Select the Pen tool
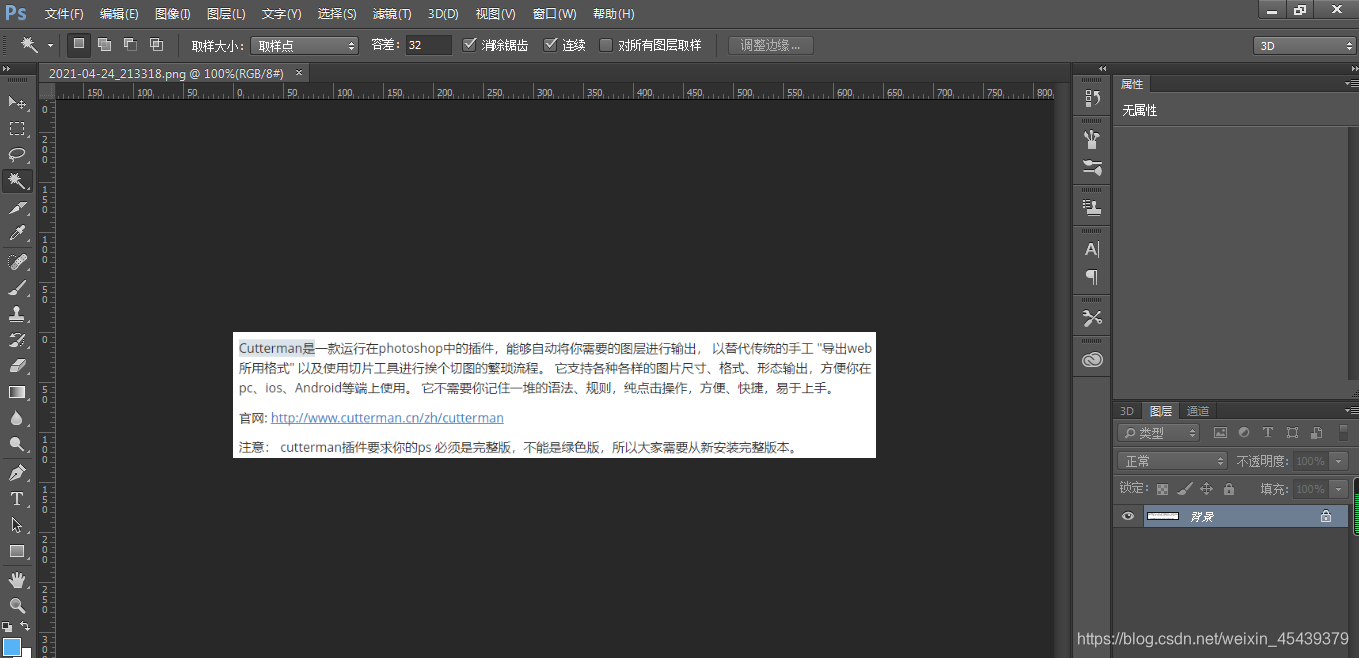1359x658 pixels. [17, 473]
